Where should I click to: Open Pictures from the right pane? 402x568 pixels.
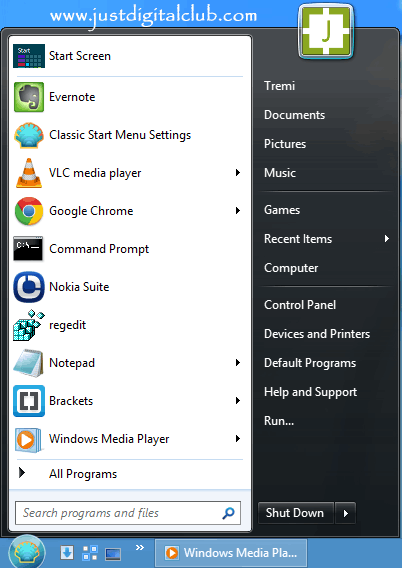click(x=285, y=144)
